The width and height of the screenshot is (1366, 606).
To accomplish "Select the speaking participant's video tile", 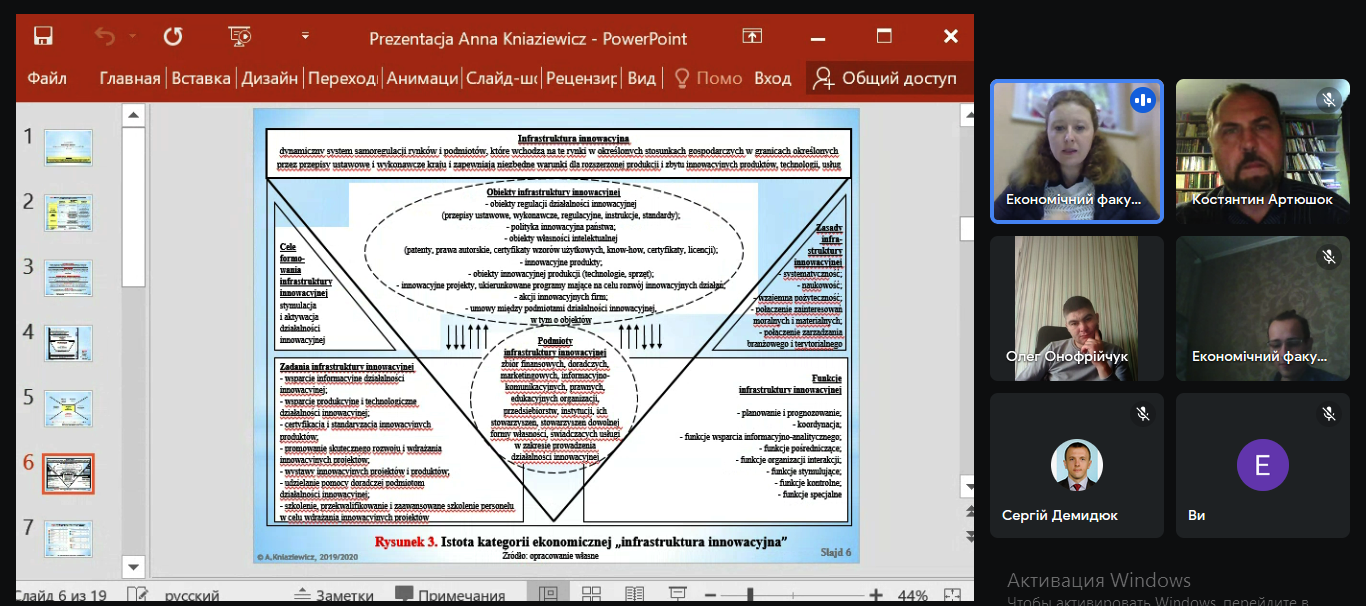I will [x=1077, y=151].
